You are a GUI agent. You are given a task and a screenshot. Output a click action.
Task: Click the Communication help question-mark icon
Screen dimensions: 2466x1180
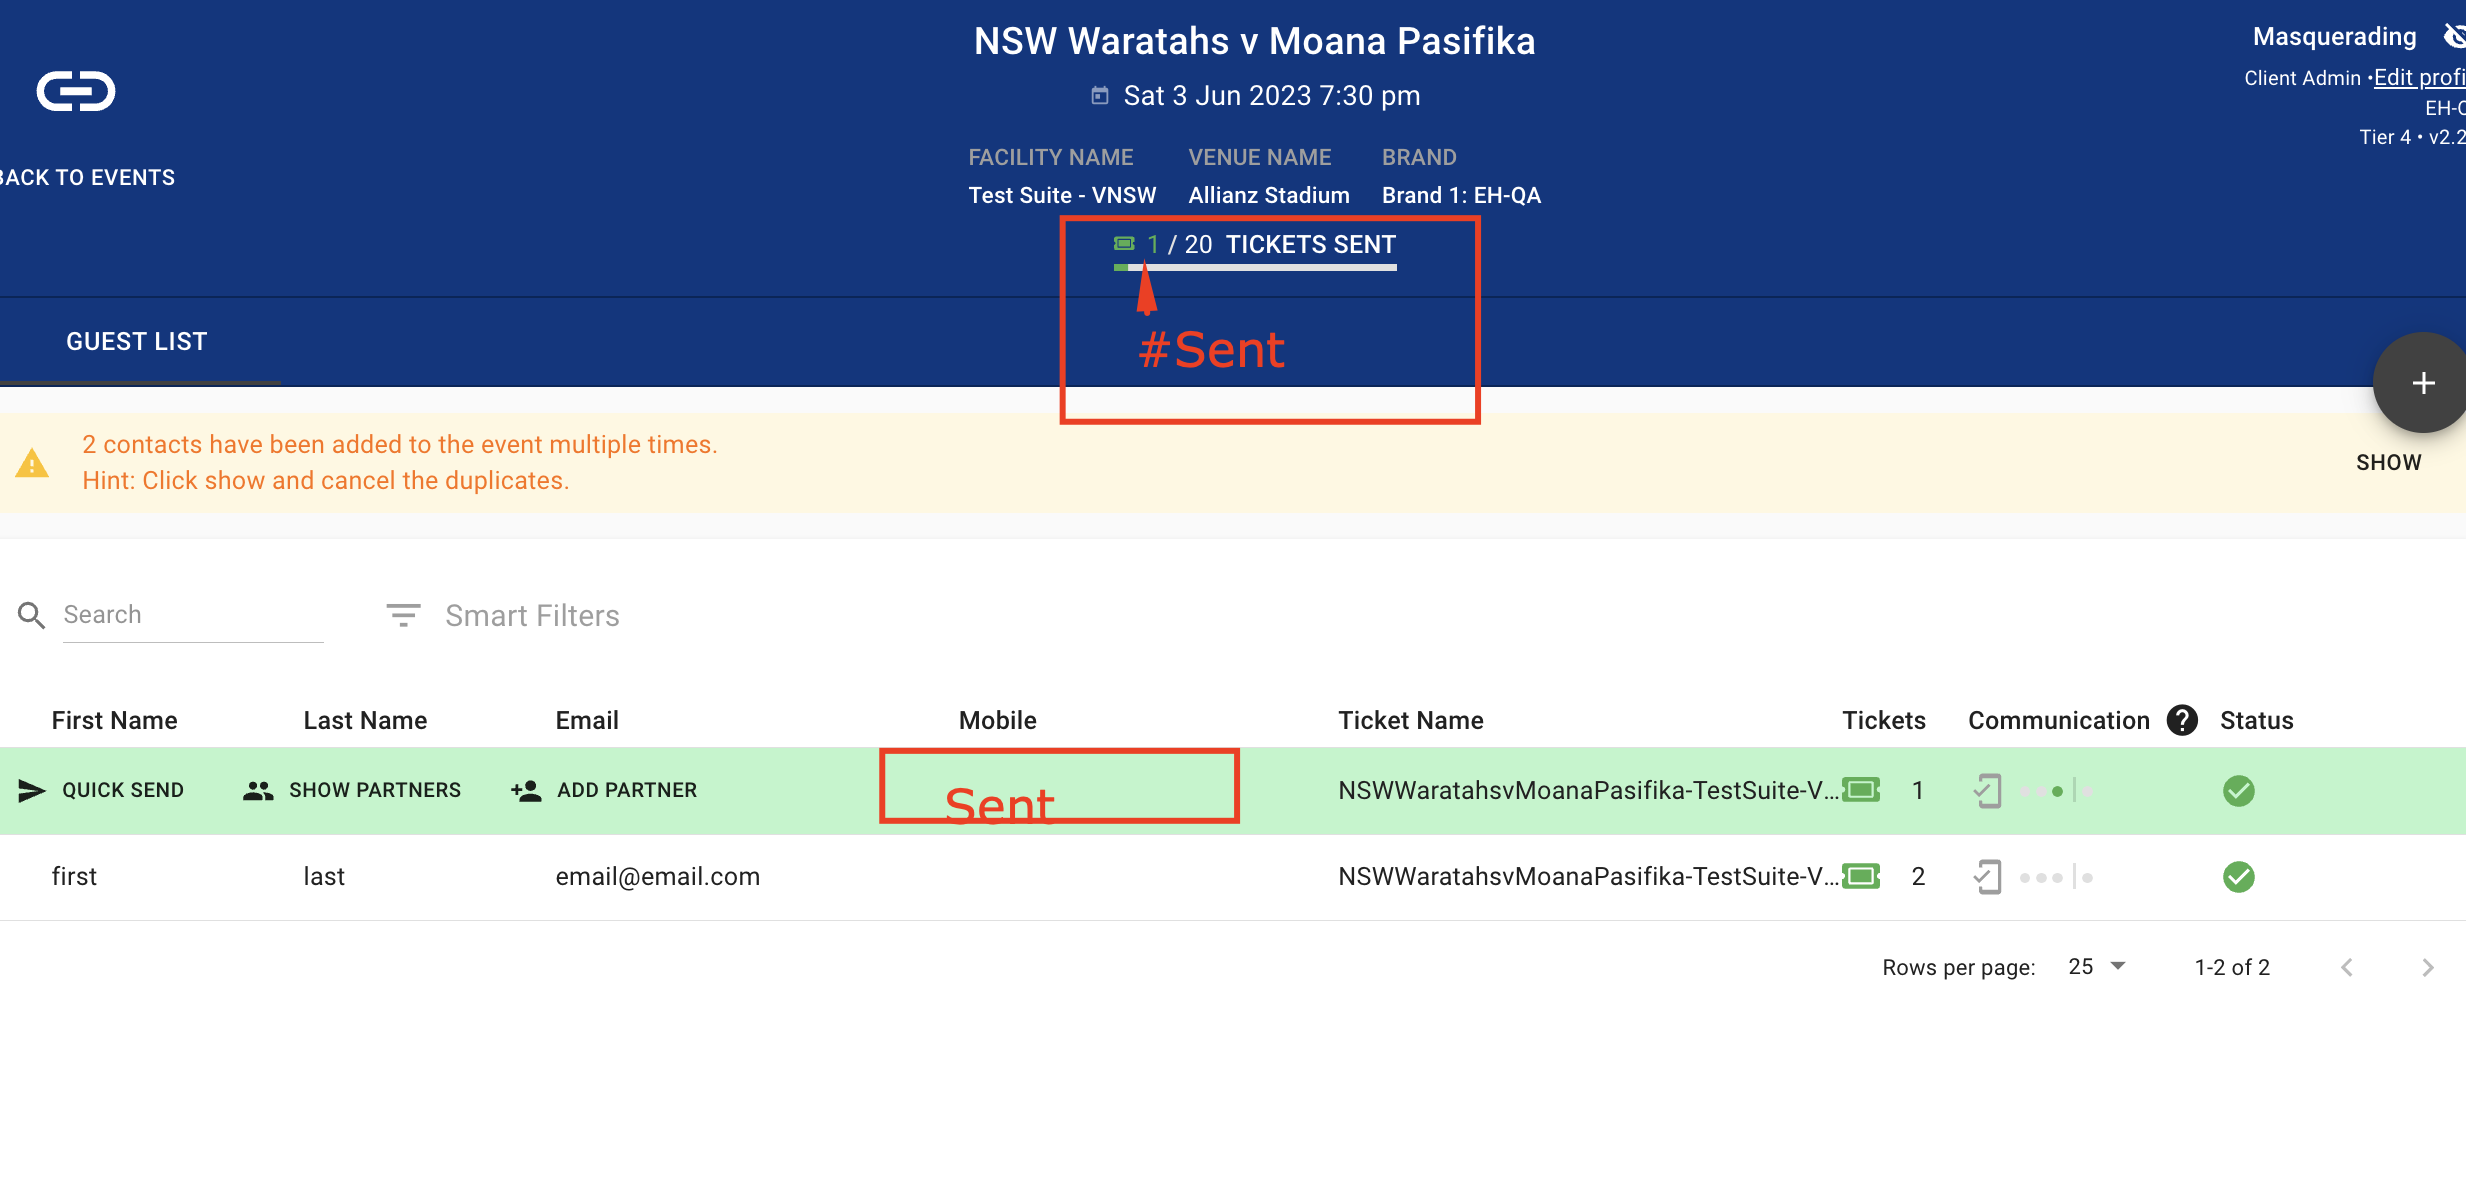[2181, 720]
